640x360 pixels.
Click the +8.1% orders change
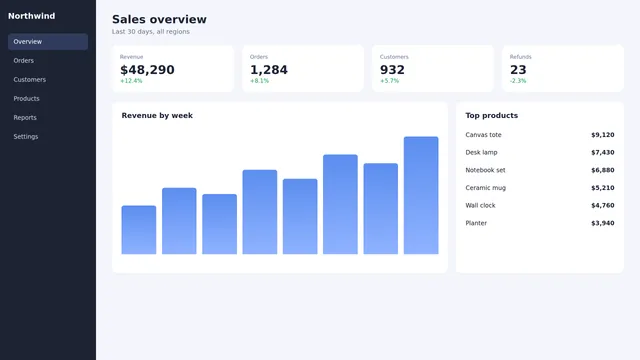point(259,81)
